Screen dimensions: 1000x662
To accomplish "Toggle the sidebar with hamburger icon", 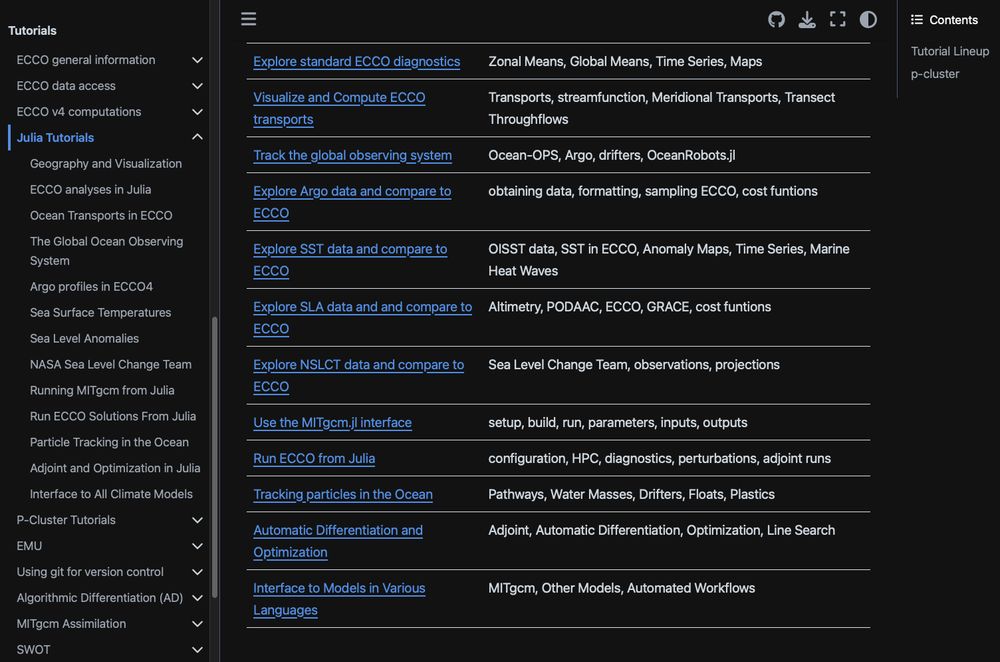I will point(249,19).
